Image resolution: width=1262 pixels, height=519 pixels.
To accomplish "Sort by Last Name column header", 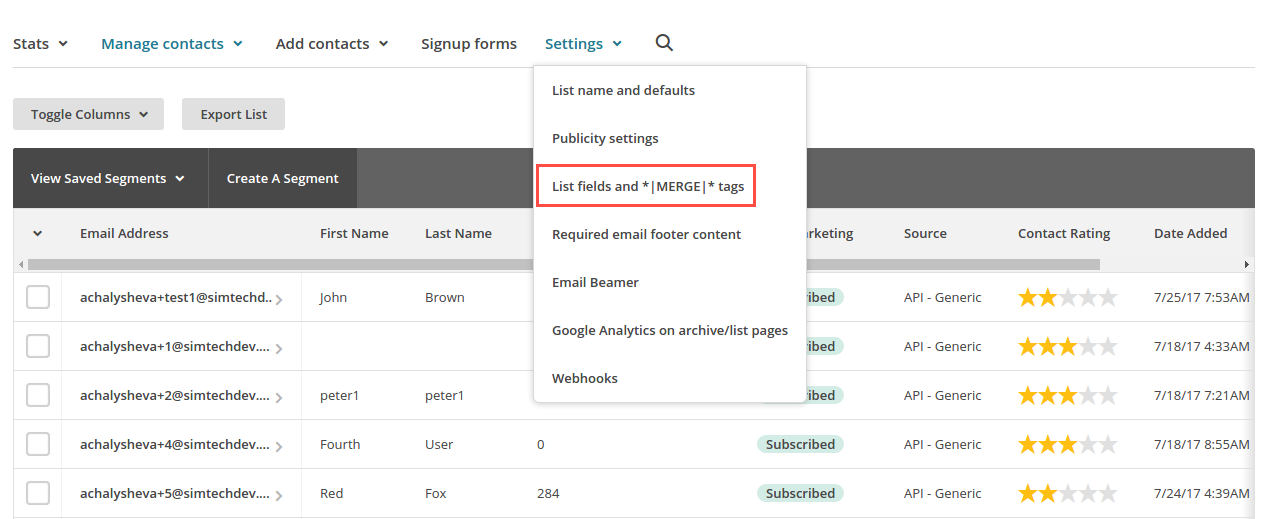I will [x=458, y=233].
